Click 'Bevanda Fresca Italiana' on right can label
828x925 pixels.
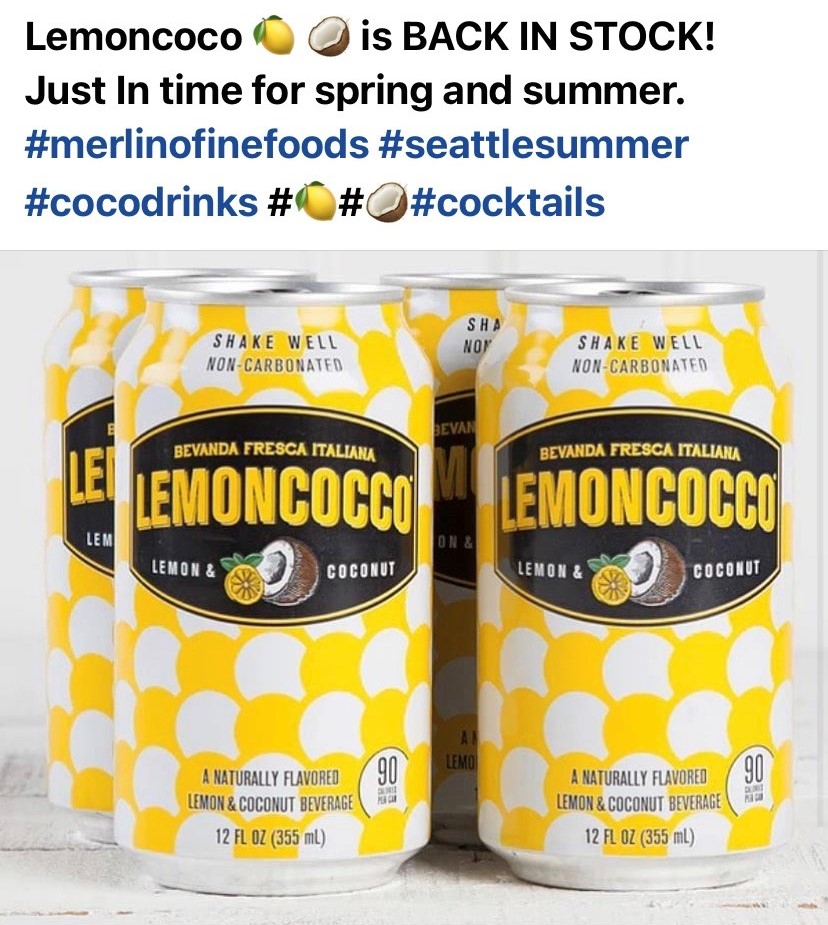pyautogui.click(x=641, y=452)
